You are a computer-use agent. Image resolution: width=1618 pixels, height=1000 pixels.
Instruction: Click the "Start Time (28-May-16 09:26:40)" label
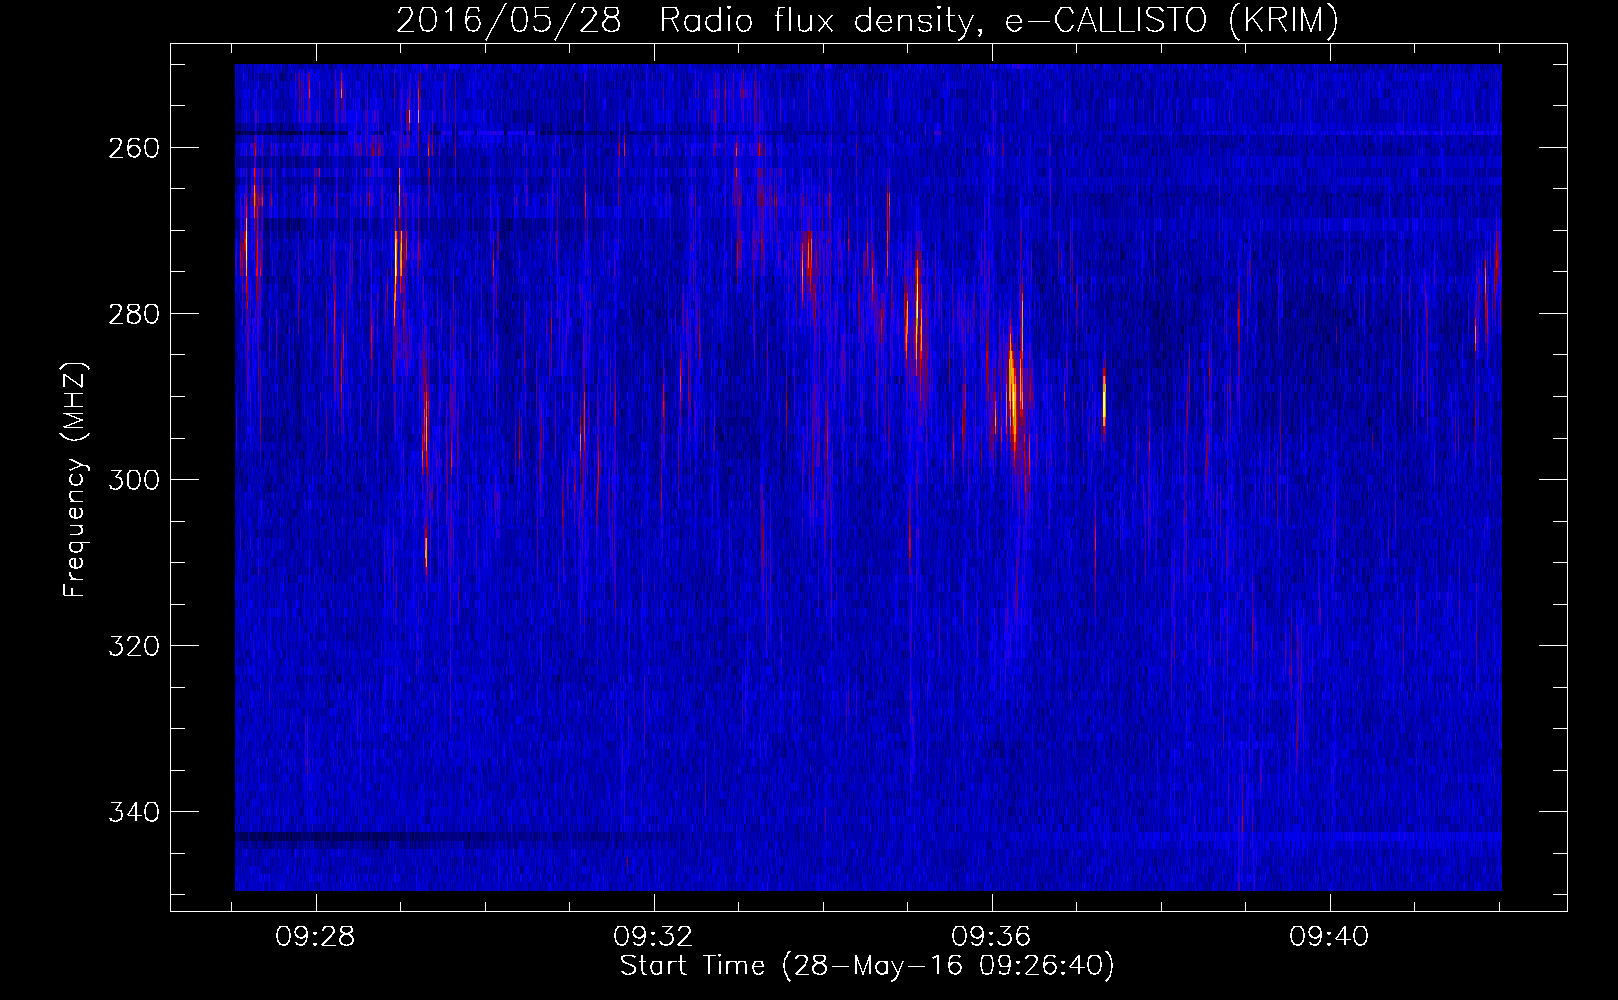[x=867, y=966]
